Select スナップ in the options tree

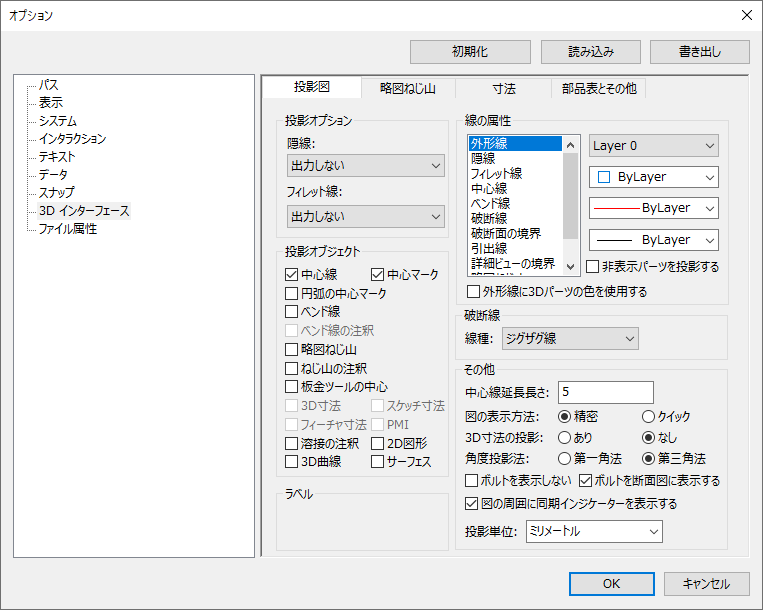tap(56, 193)
